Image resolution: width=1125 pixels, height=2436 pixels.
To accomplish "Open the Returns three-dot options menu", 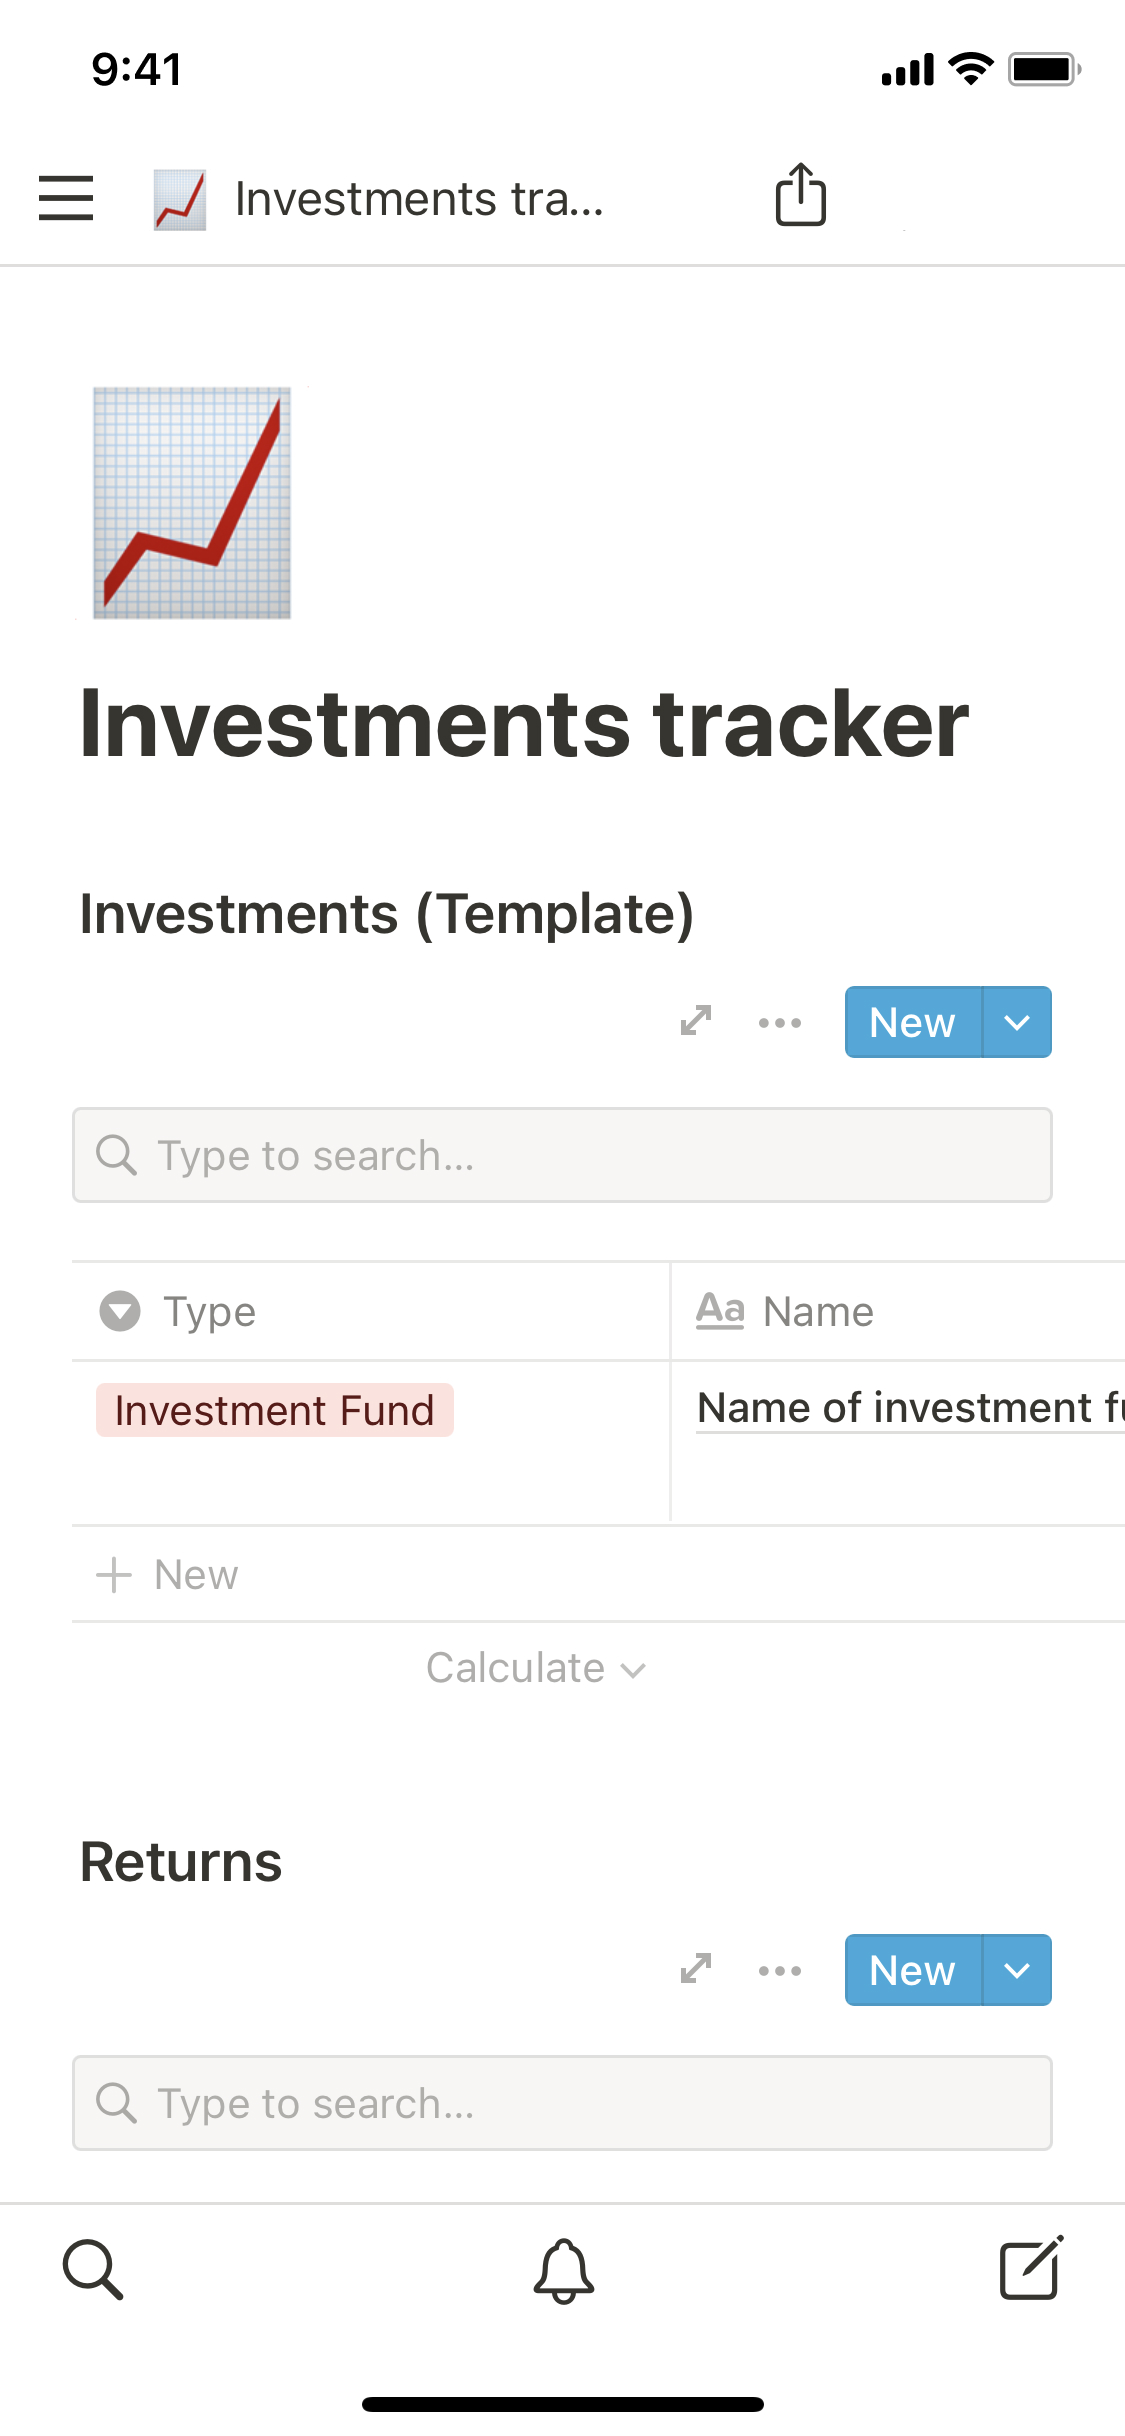I will pyautogui.click(x=780, y=1970).
